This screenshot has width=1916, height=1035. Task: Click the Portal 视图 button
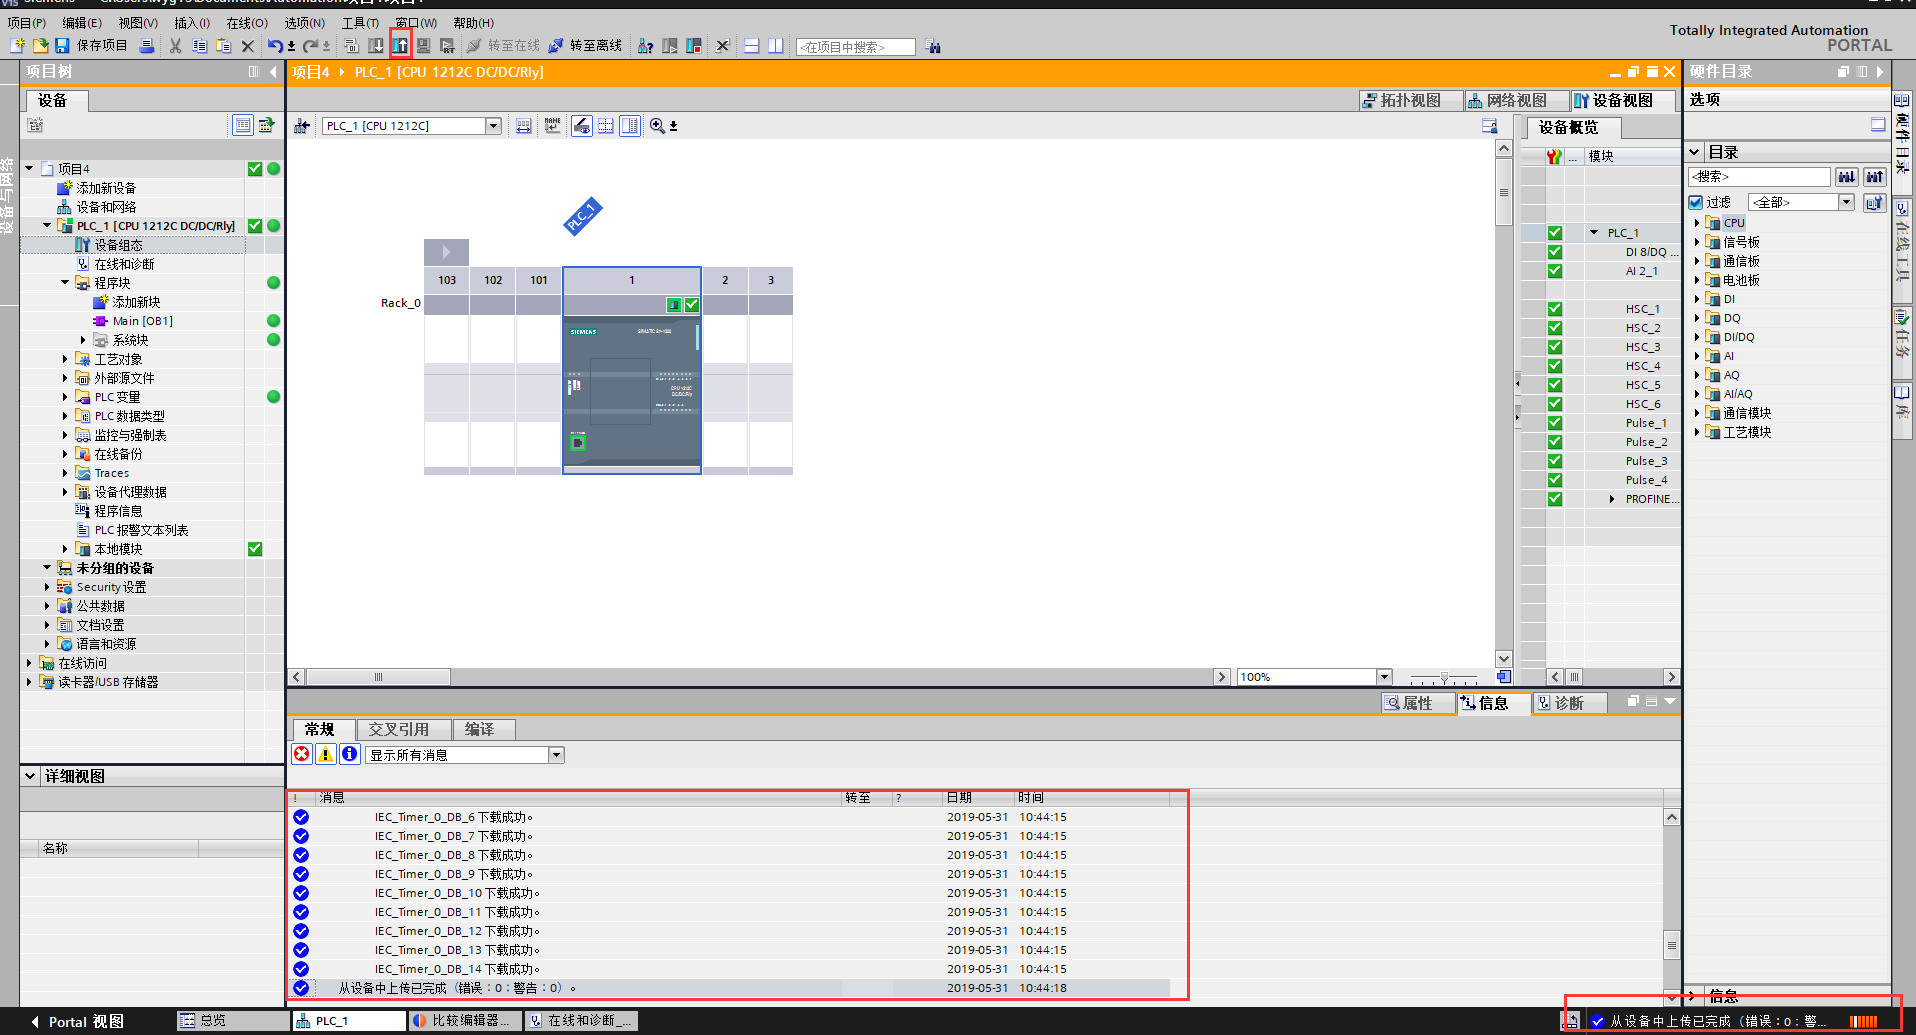click(x=76, y=1021)
